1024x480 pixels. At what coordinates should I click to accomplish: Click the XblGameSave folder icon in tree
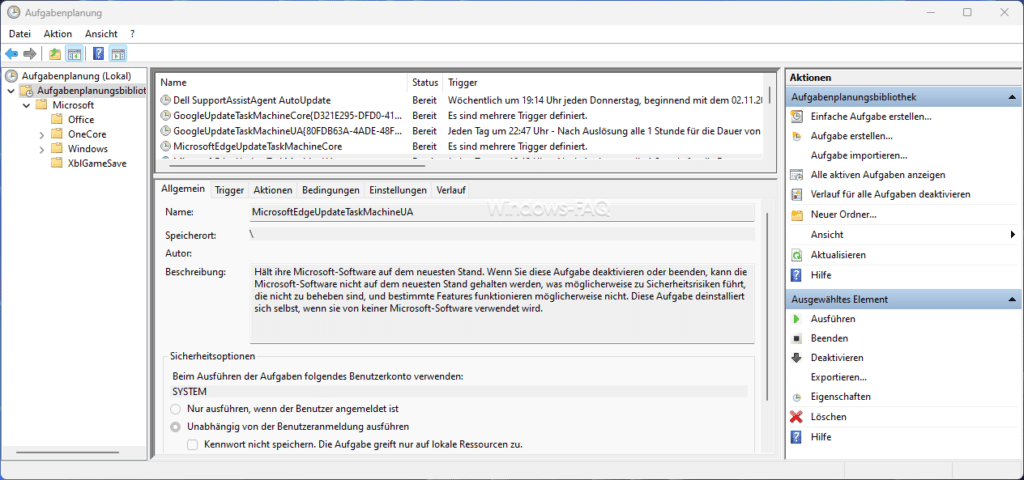tap(56, 163)
